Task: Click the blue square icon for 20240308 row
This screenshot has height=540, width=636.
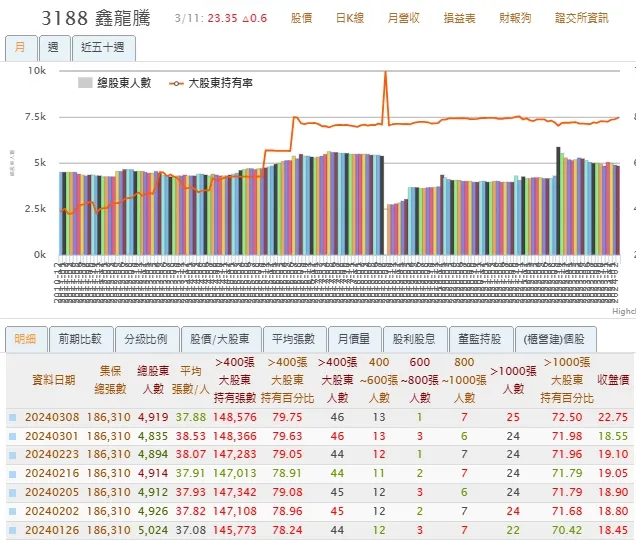Action: click(x=13, y=417)
